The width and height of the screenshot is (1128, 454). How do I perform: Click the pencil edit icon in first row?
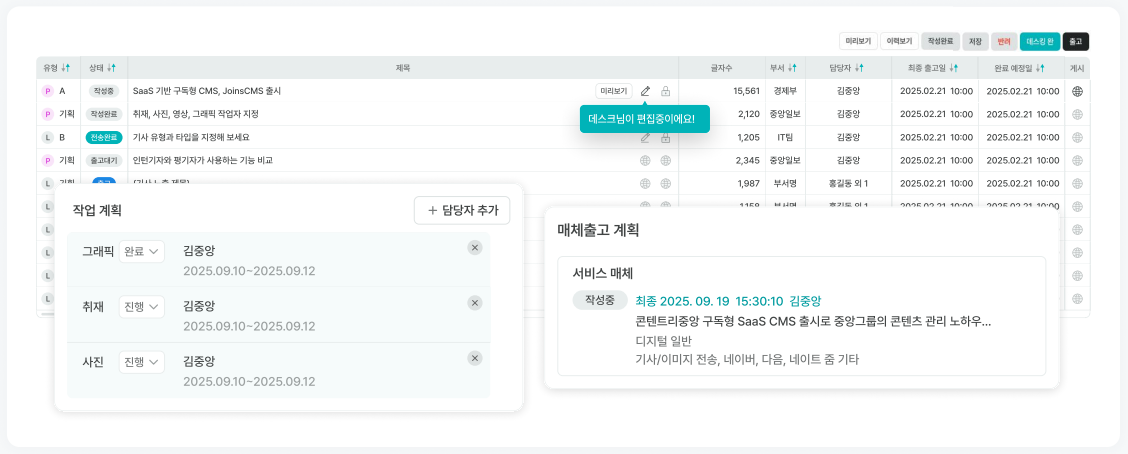click(x=645, y=91)
